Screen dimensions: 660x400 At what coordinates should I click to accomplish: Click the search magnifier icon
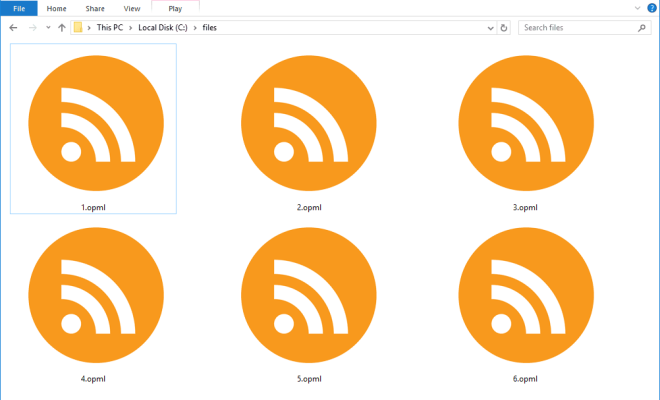coord(641,28)
